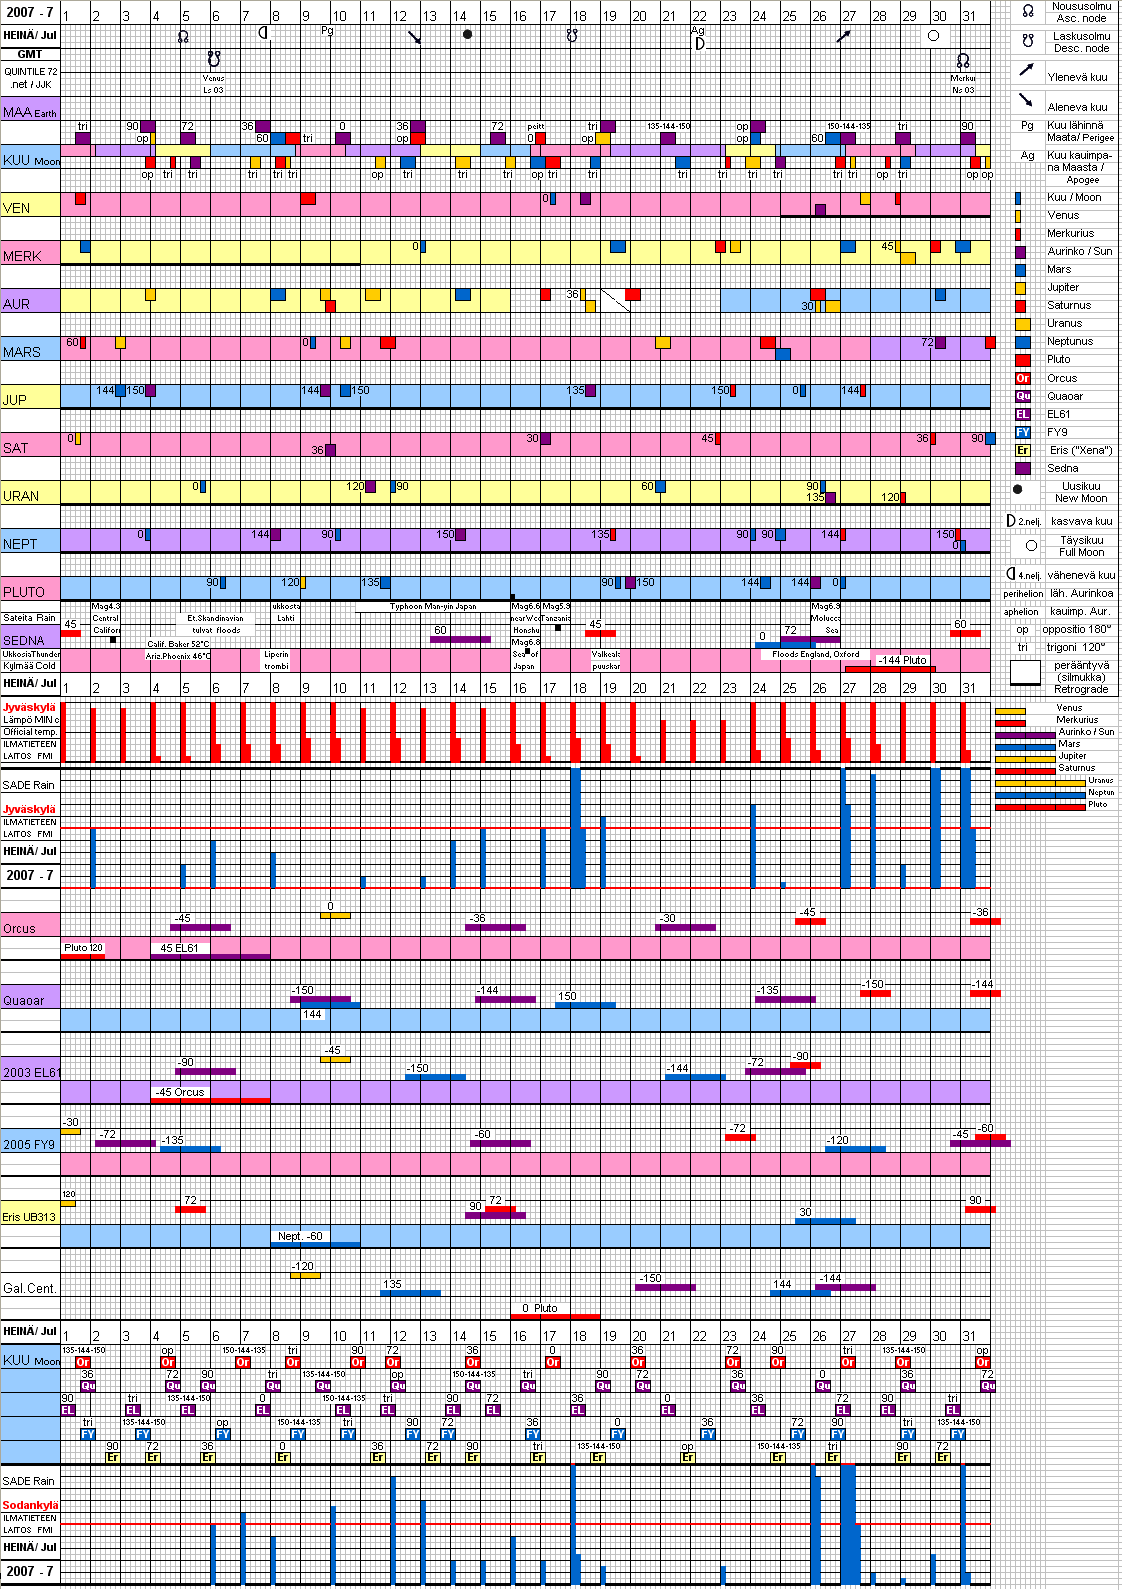Select the Gal.Cent. row label
The width and height of the screenshot is (1122, 1590).
pos(30,1288)
